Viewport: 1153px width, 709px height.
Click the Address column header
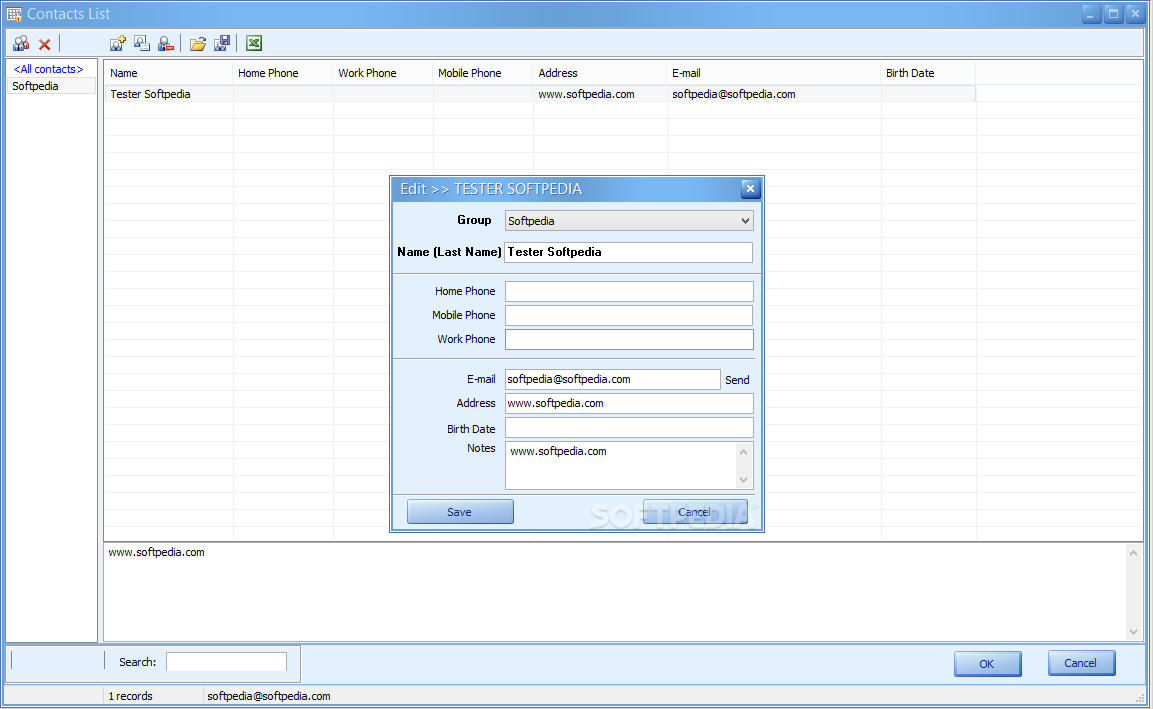coord(599,73)
